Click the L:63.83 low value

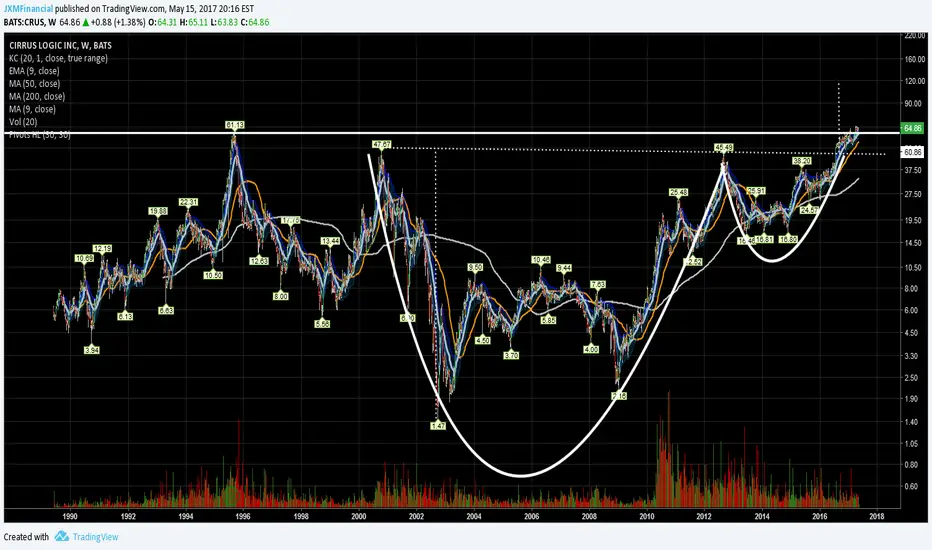[x=224, y=23]
